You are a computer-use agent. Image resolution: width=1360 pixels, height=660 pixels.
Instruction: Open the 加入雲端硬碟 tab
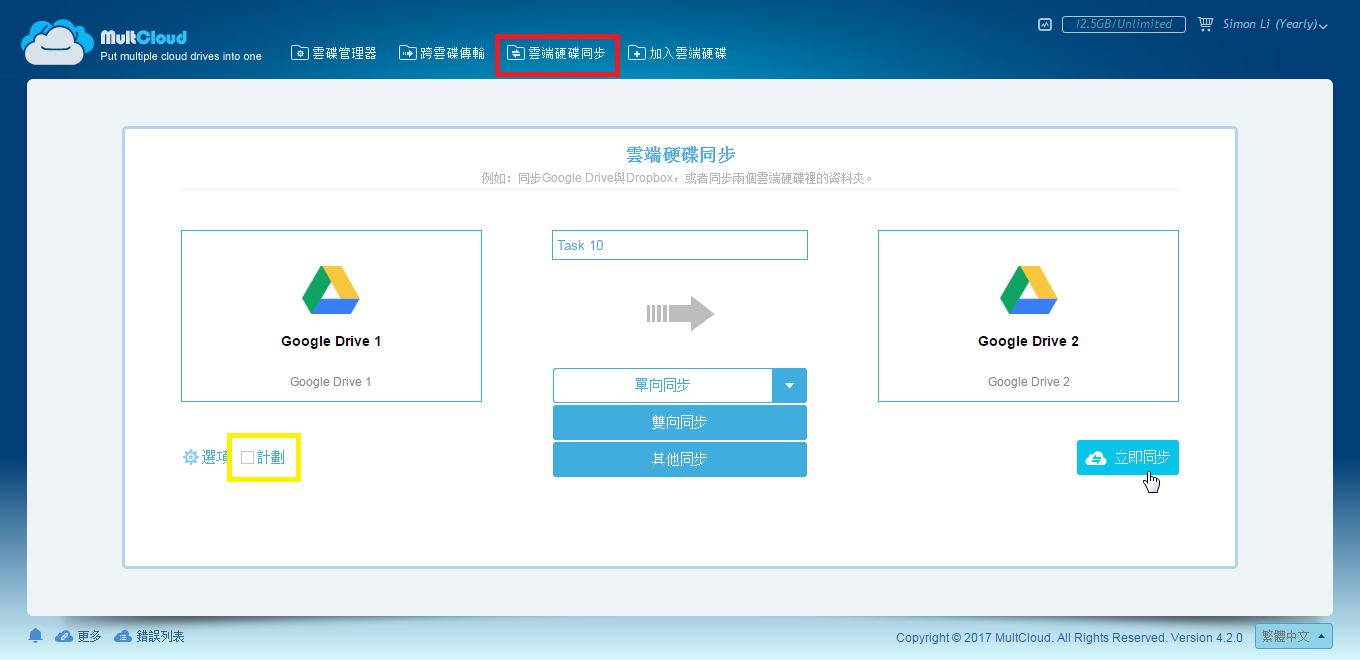pos(677,53)
